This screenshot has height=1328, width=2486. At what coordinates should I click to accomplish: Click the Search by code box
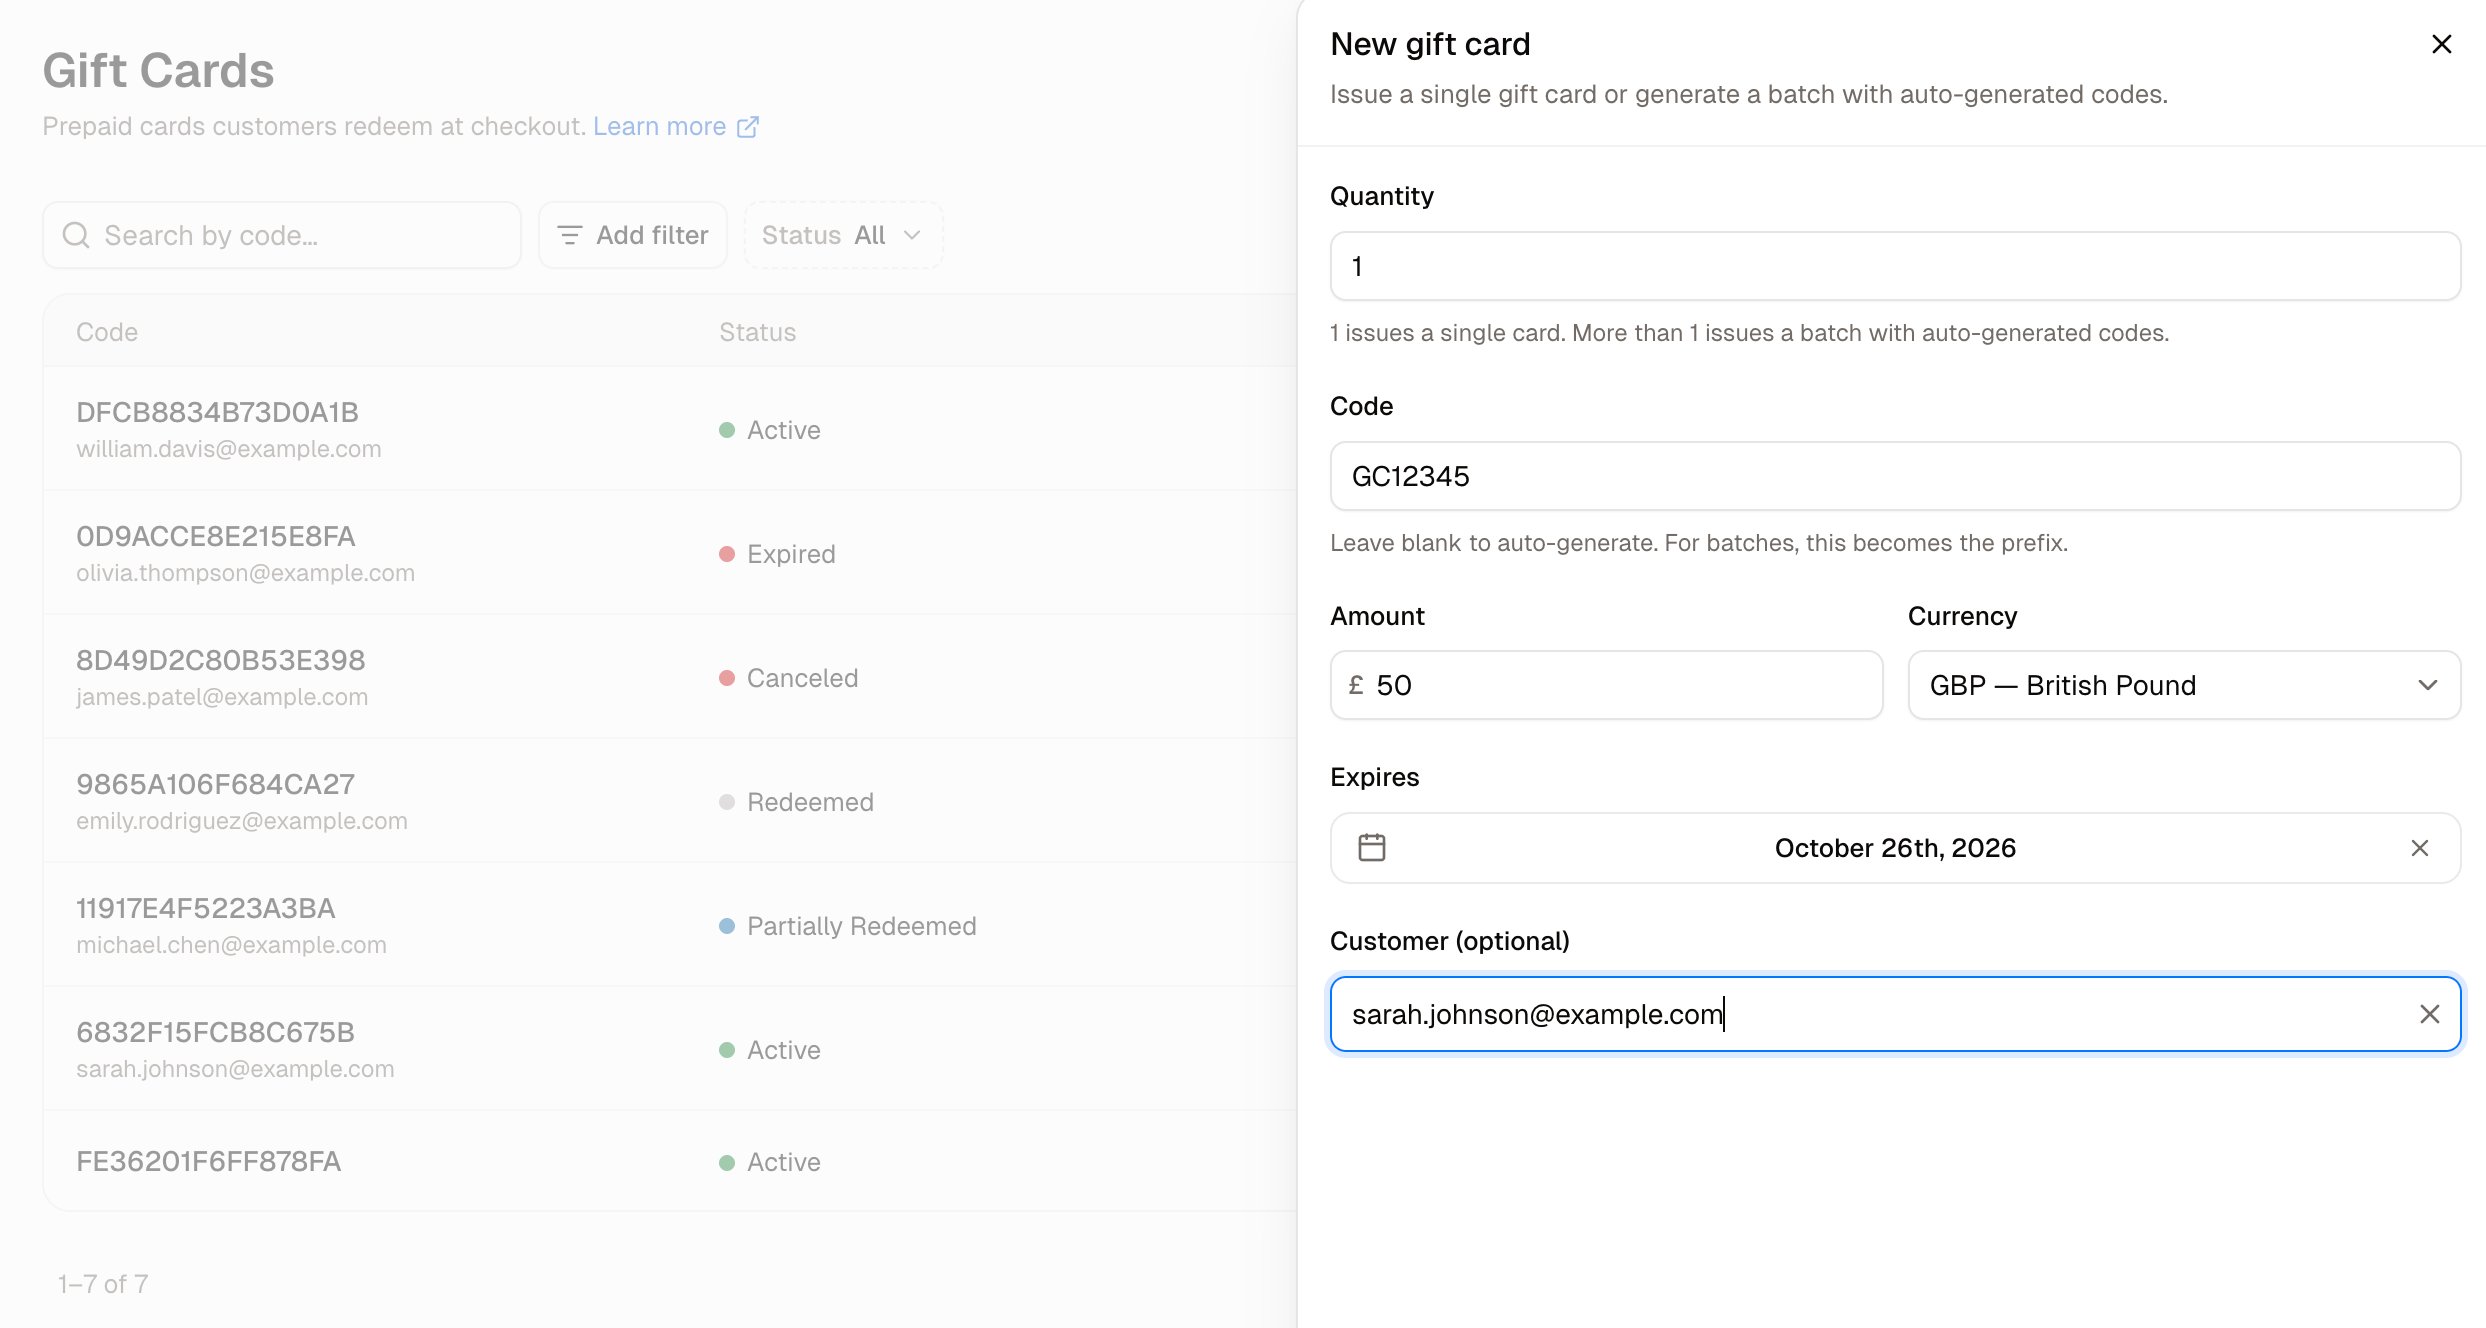tap(282, 235)
